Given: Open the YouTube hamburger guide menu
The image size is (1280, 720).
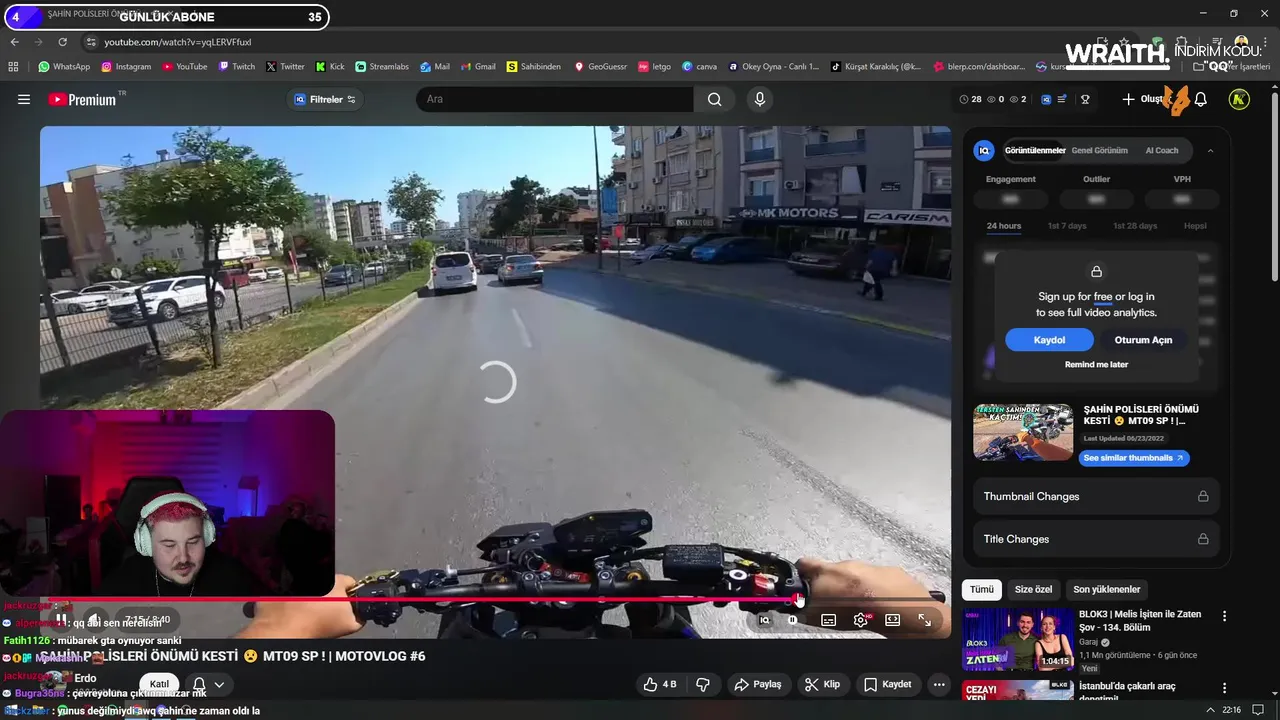Looking at the screenshot, I should point(24,99).
